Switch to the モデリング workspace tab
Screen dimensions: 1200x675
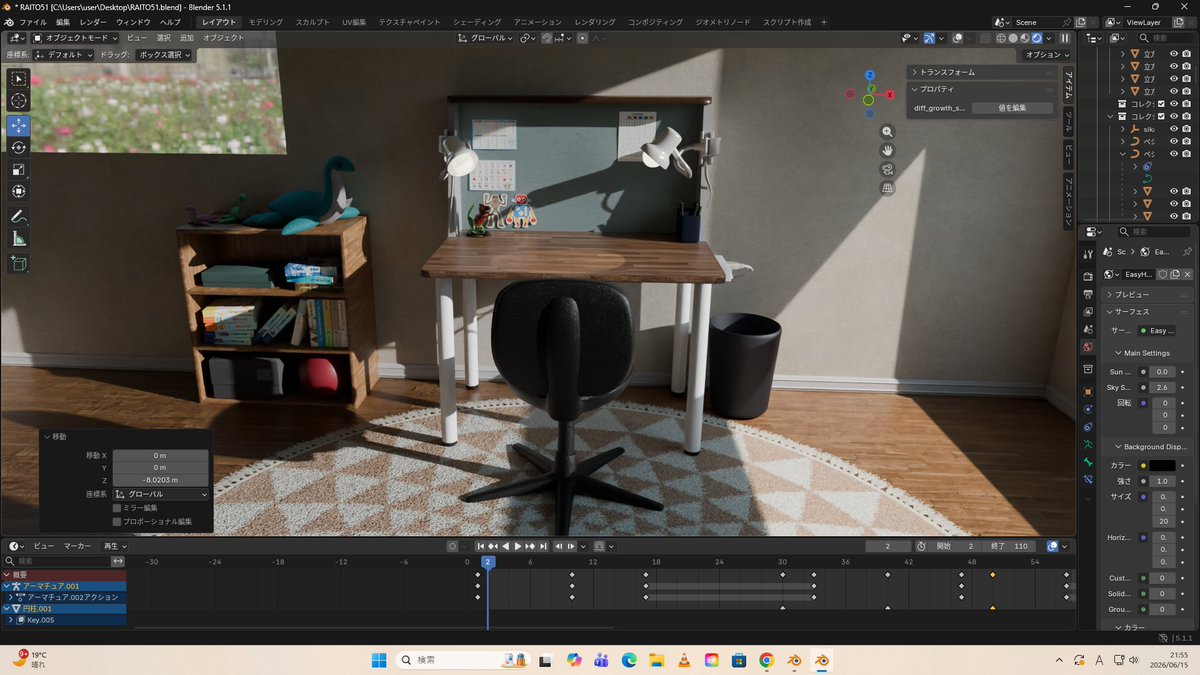pos(265,22)
